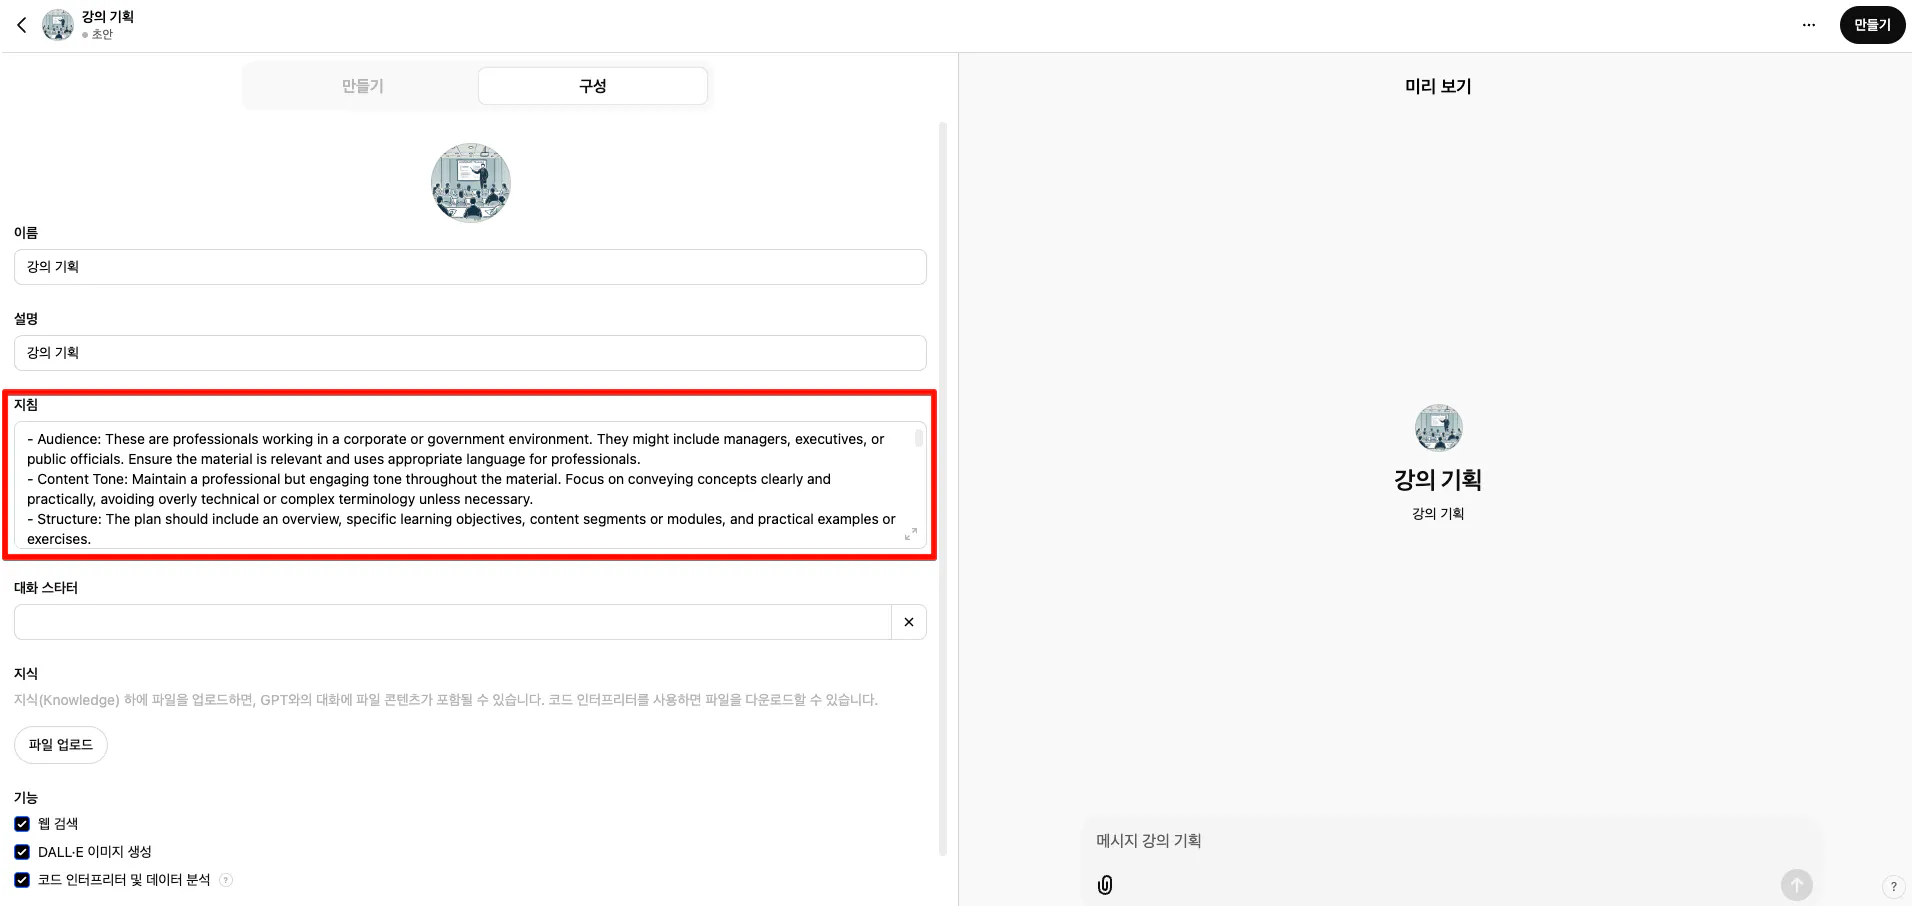
Task: Toggle the 코드 인터프리터 및 데이터 분석 checkbox
Action: pyautogui.click(x=22, y=879)
